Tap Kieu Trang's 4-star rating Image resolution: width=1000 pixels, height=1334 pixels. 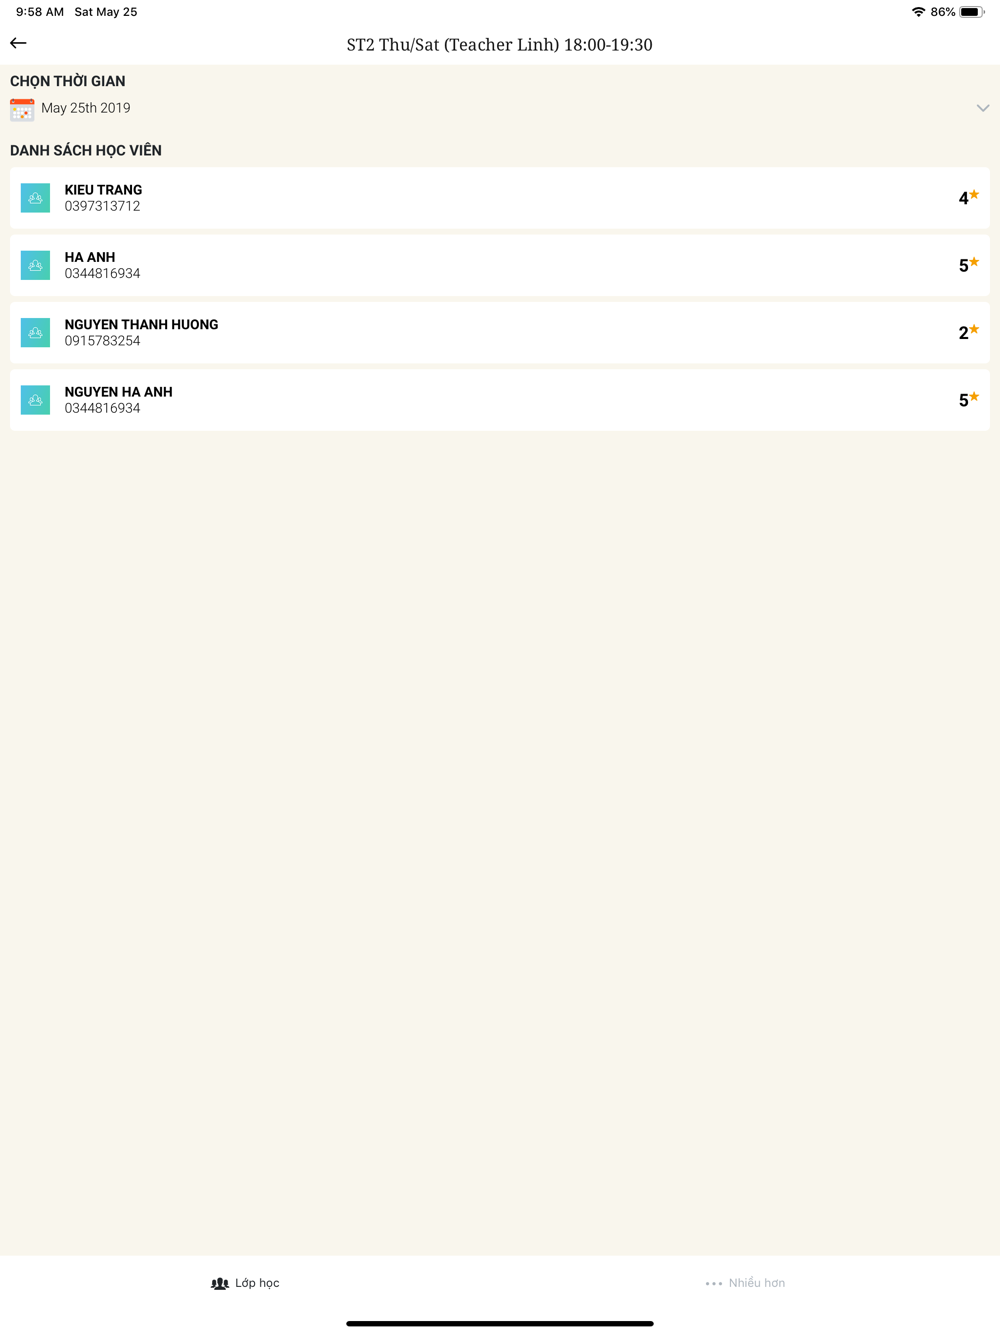coord(968,198)
